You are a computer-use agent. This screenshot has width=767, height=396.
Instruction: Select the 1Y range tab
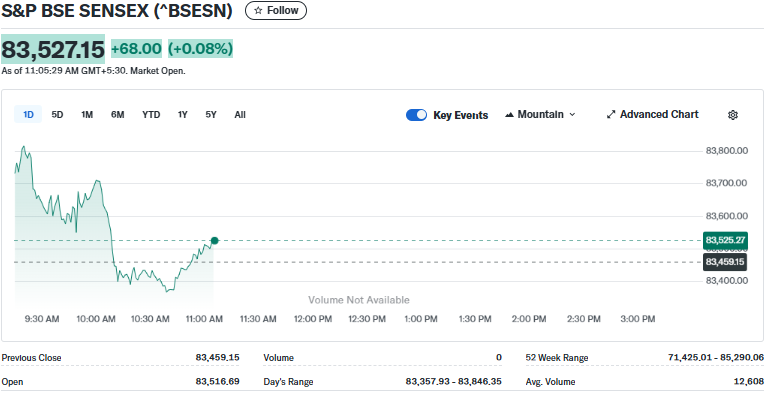click(182, 114)
